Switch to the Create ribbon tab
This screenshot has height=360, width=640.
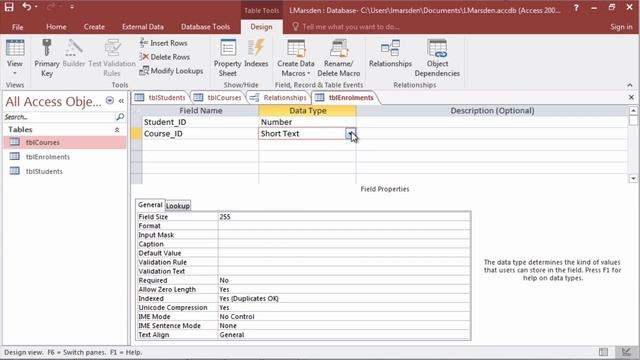tap(94, 27)
